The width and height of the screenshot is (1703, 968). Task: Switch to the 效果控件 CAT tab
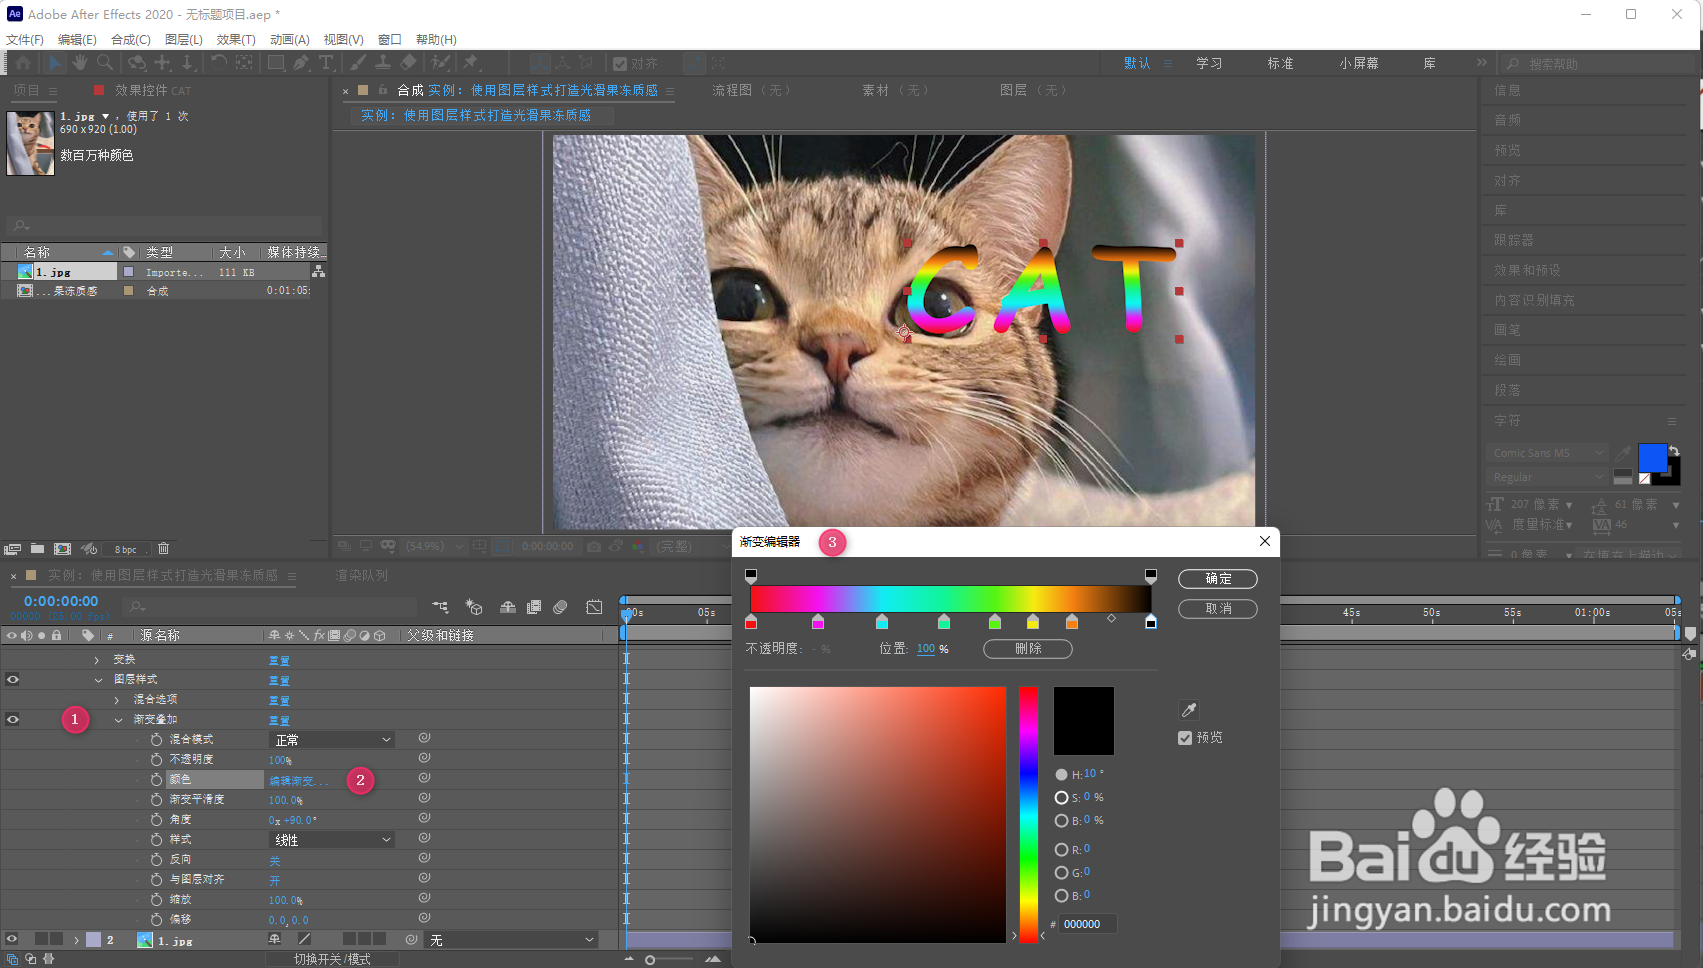(152, 90)
